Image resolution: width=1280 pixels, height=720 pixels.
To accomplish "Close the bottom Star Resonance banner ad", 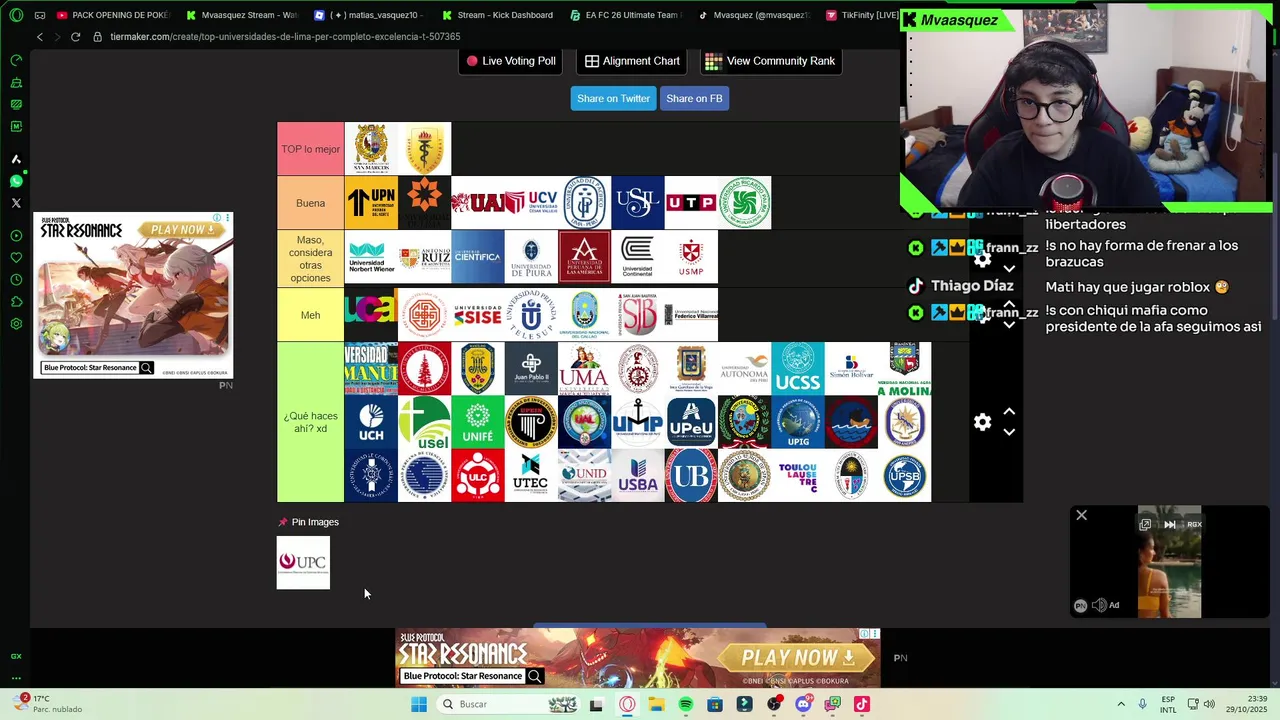I will pos(875,634).
